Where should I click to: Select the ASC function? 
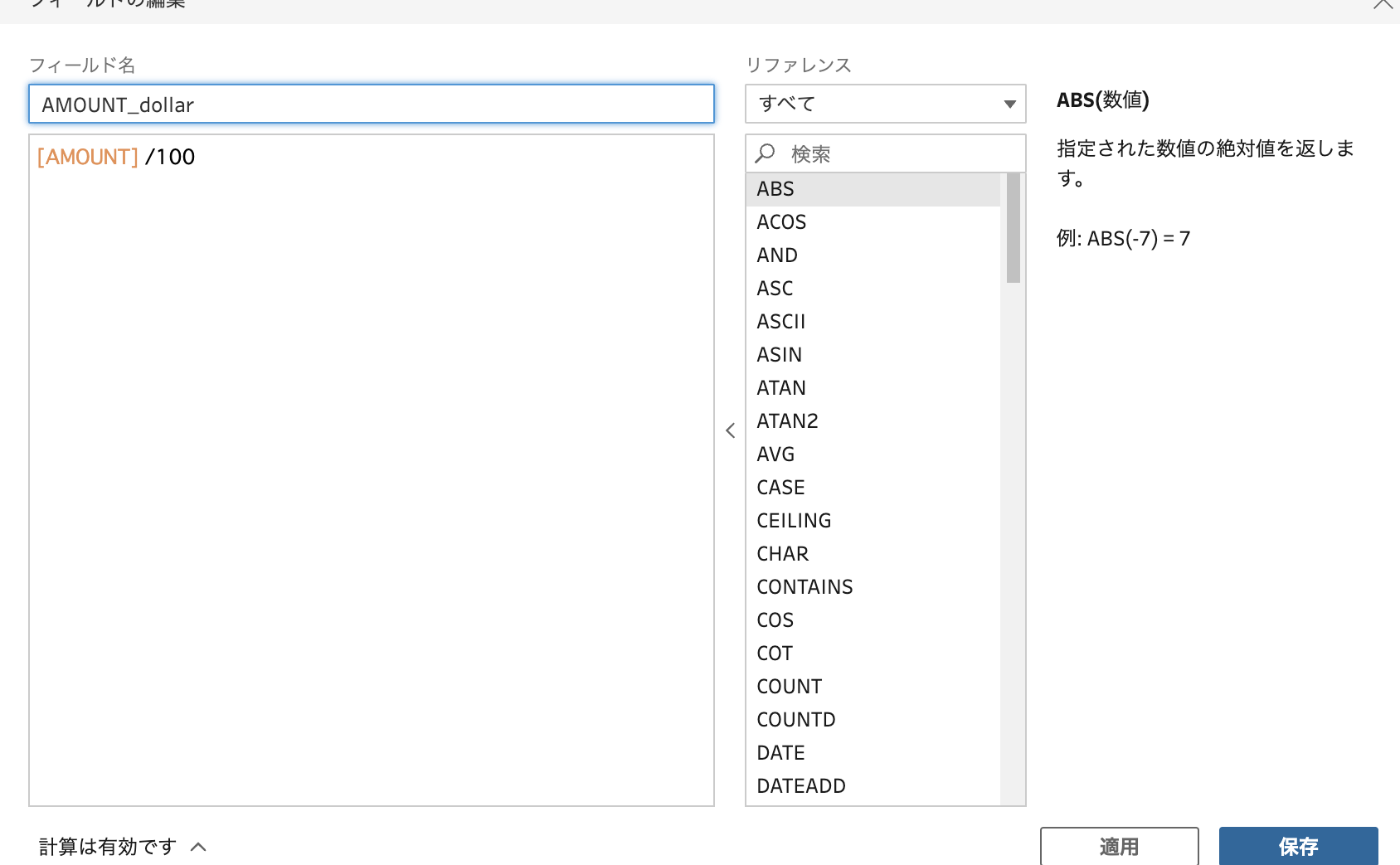click(873, 288)
